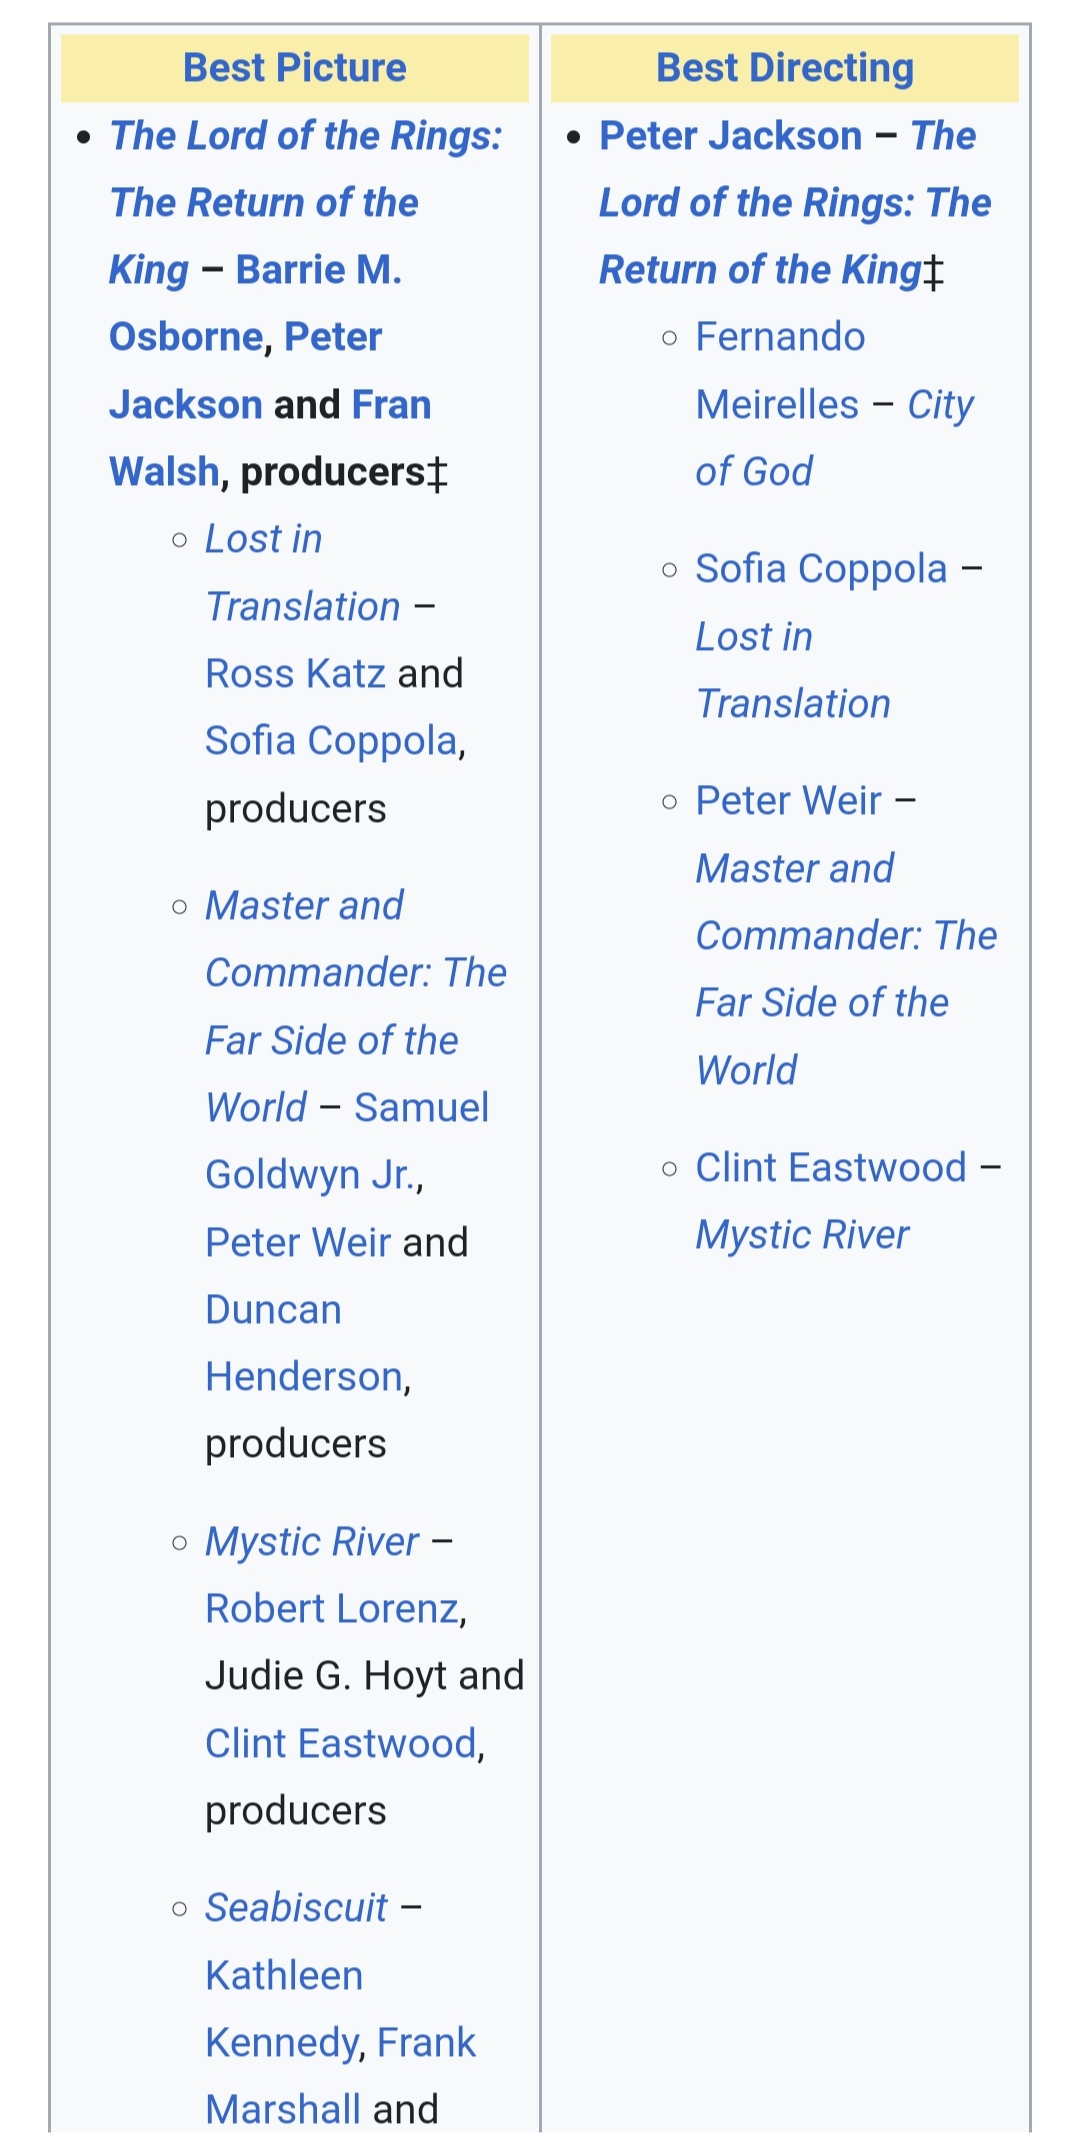Open Samuel Goldwyn Jr. link

pyautogui.click(x=421, y=1108)
